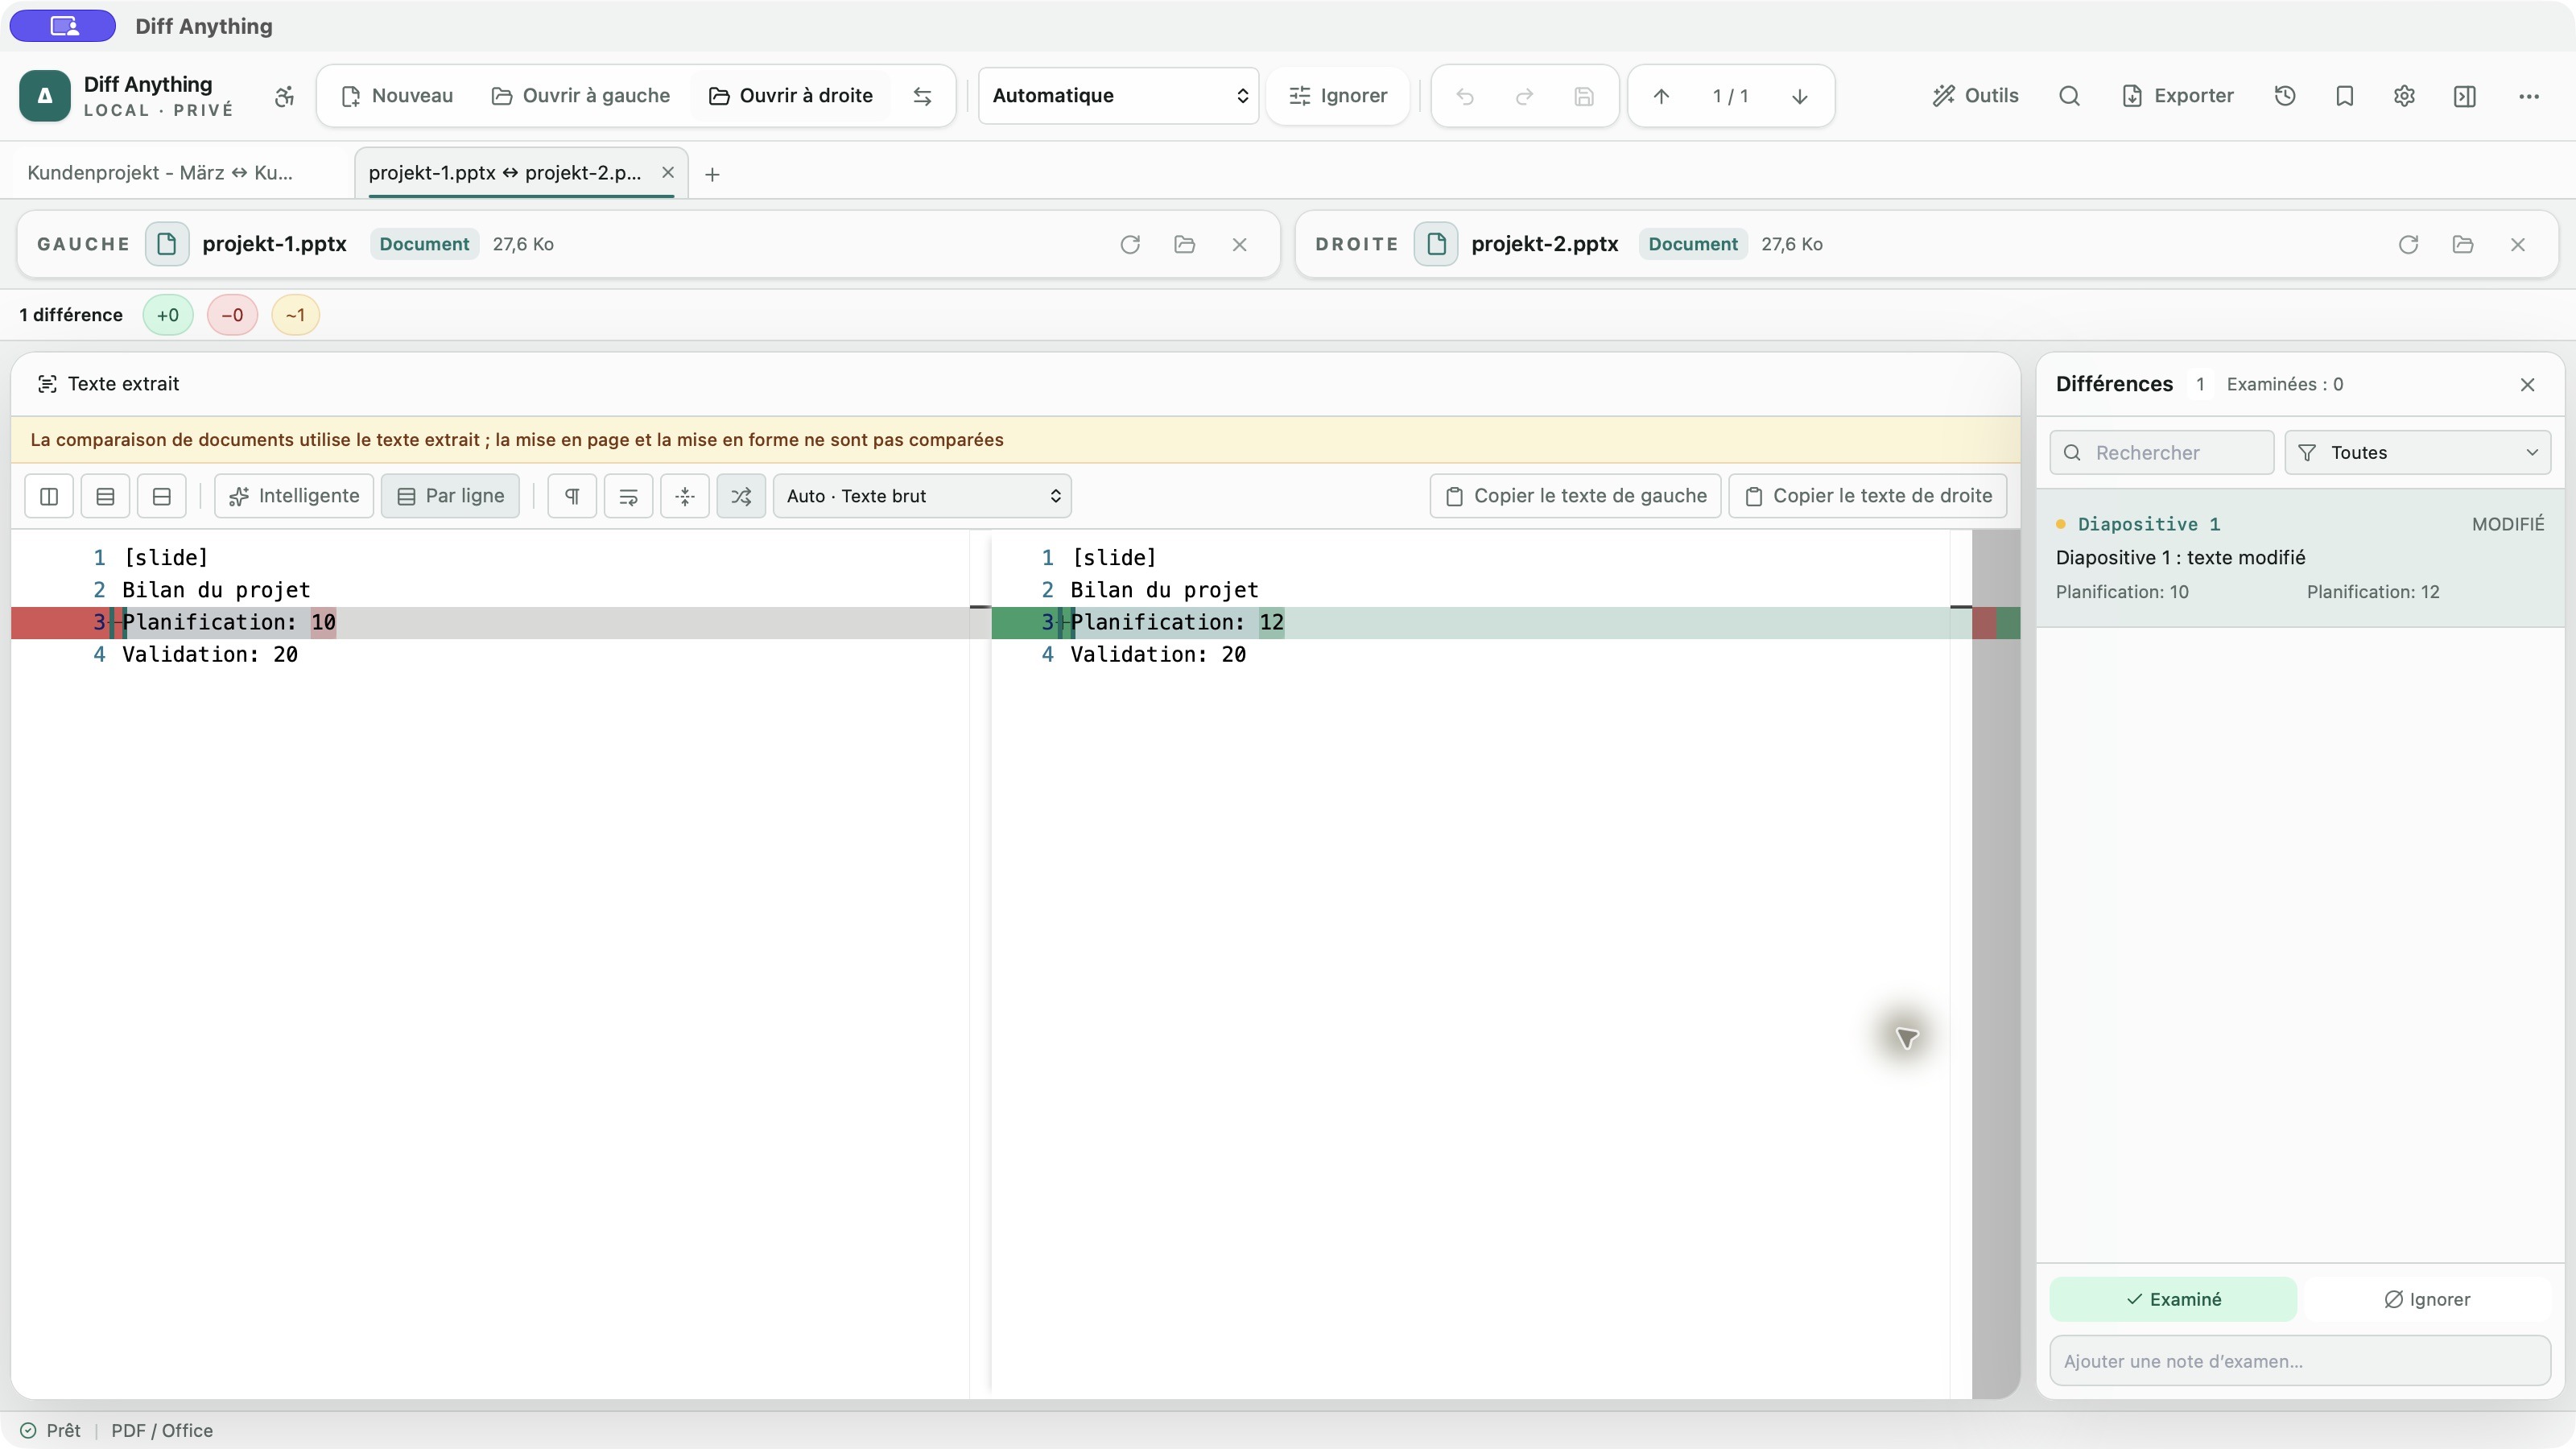Toggle the shuffle arrows icon
The height and width of the screenshot is (1449, 2576).
741,496
